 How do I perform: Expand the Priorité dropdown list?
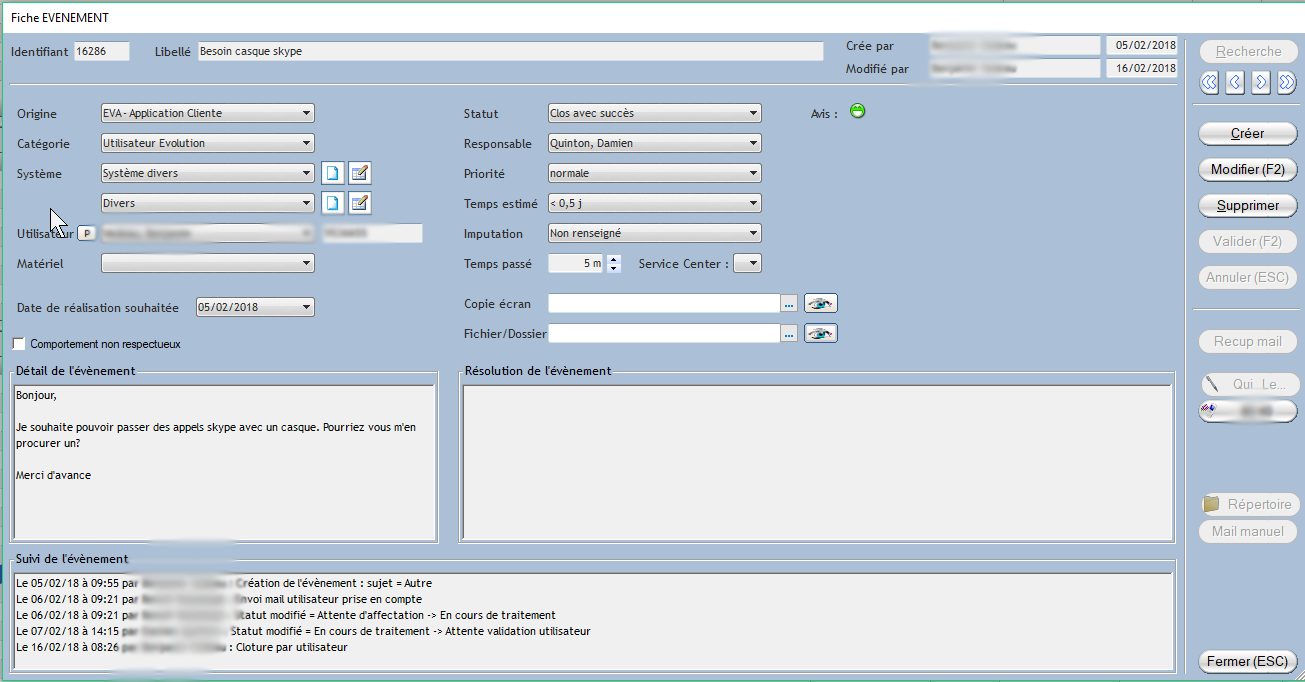pyautogui.click(x=754, y=174)
